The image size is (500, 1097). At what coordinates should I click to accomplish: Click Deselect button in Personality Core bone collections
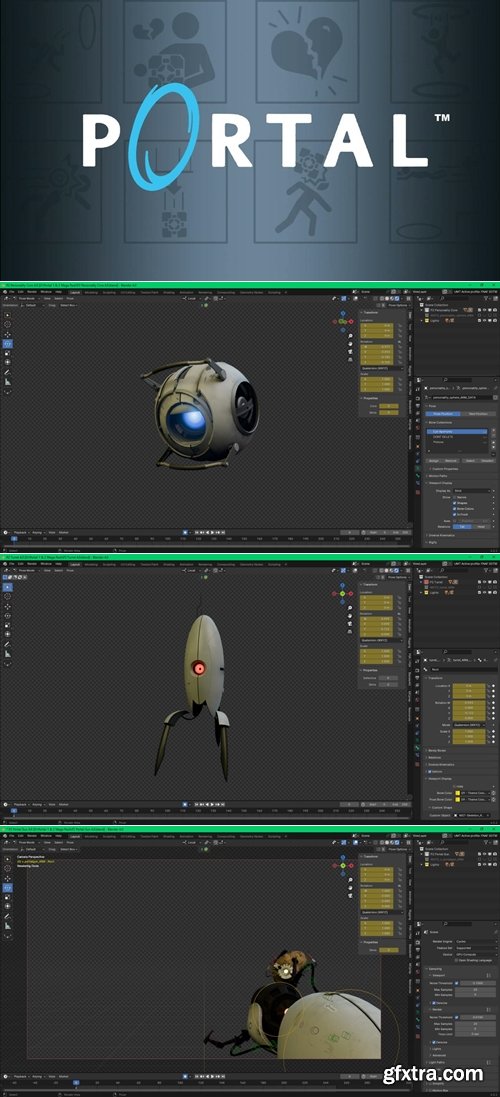pos(487,460)
